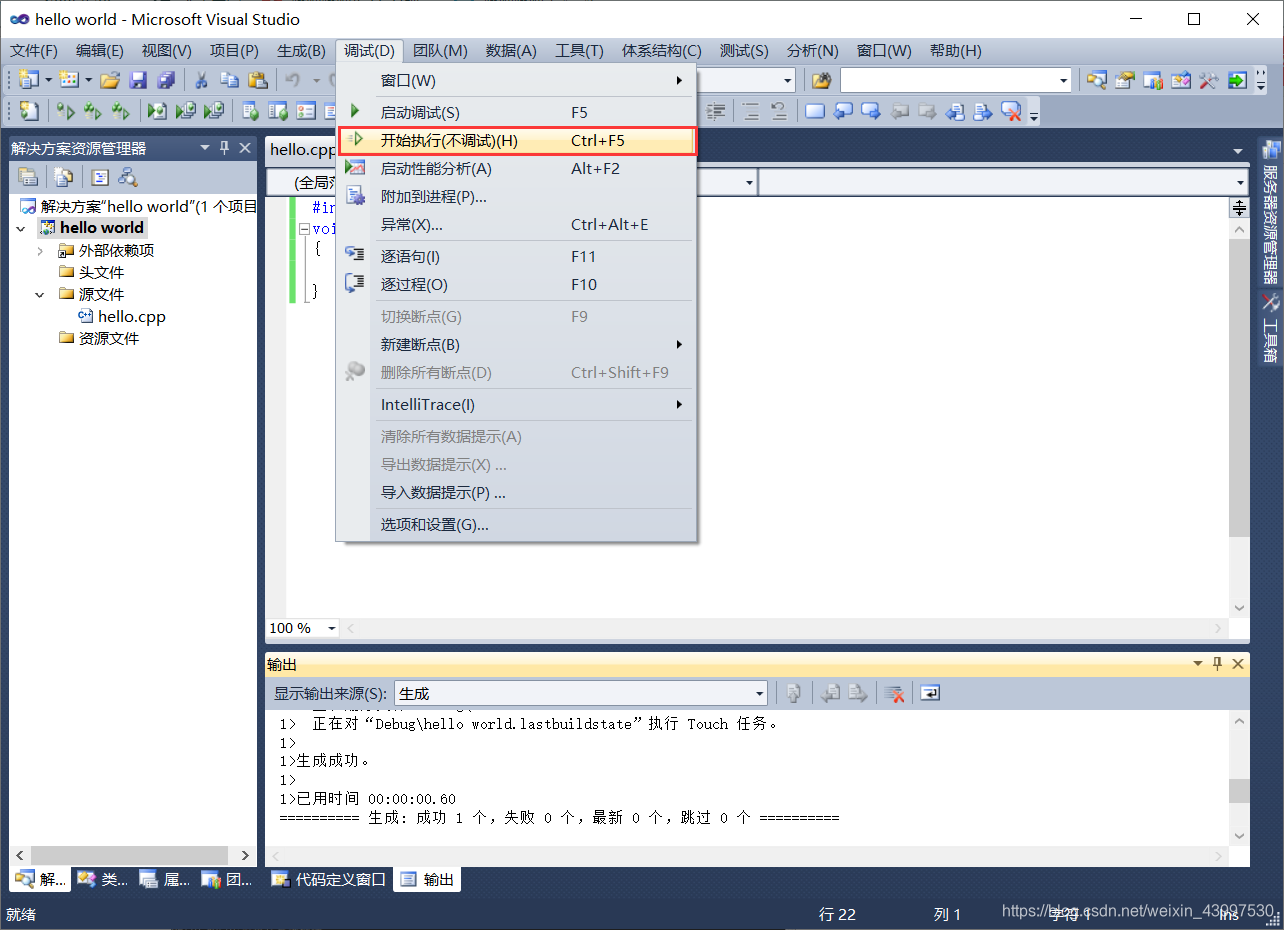Click Properties icon in the Solution Explorer toolbar
Screen dimensions: 1284x930
point(28,177)
